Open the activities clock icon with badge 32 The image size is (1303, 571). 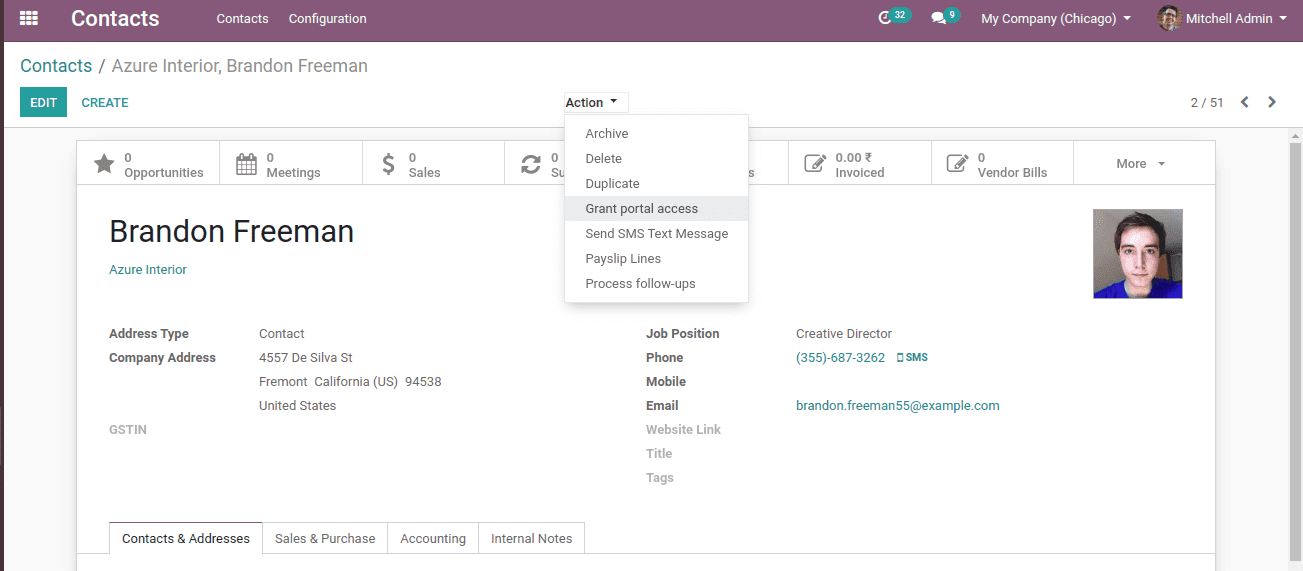tap(884, 18)
